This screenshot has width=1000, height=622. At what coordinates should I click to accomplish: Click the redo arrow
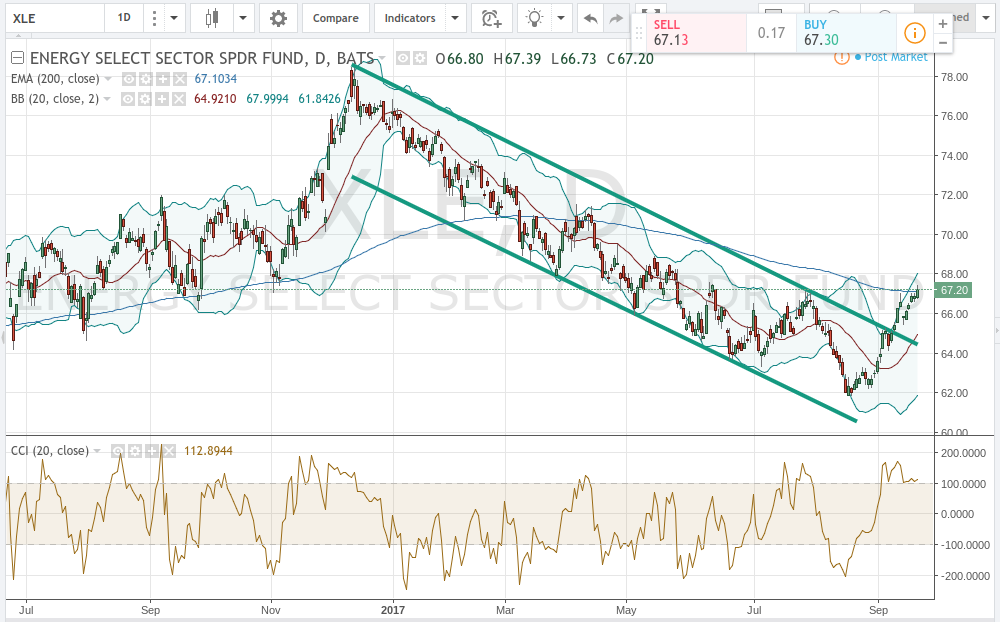click(615, 19)
